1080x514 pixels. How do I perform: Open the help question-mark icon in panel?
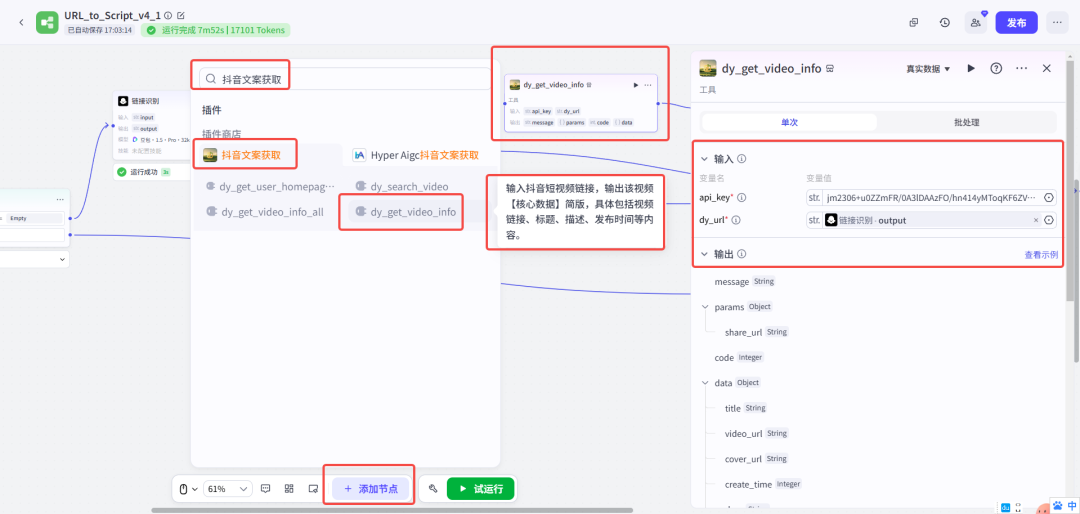pyautogui.click(x=996, y=68)
